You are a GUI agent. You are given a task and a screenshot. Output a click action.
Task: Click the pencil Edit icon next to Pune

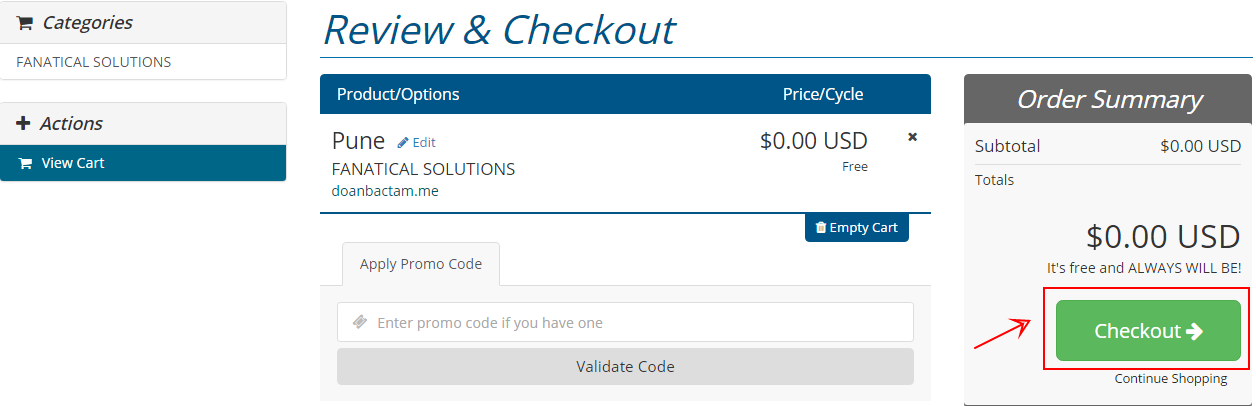pos(403,142)
